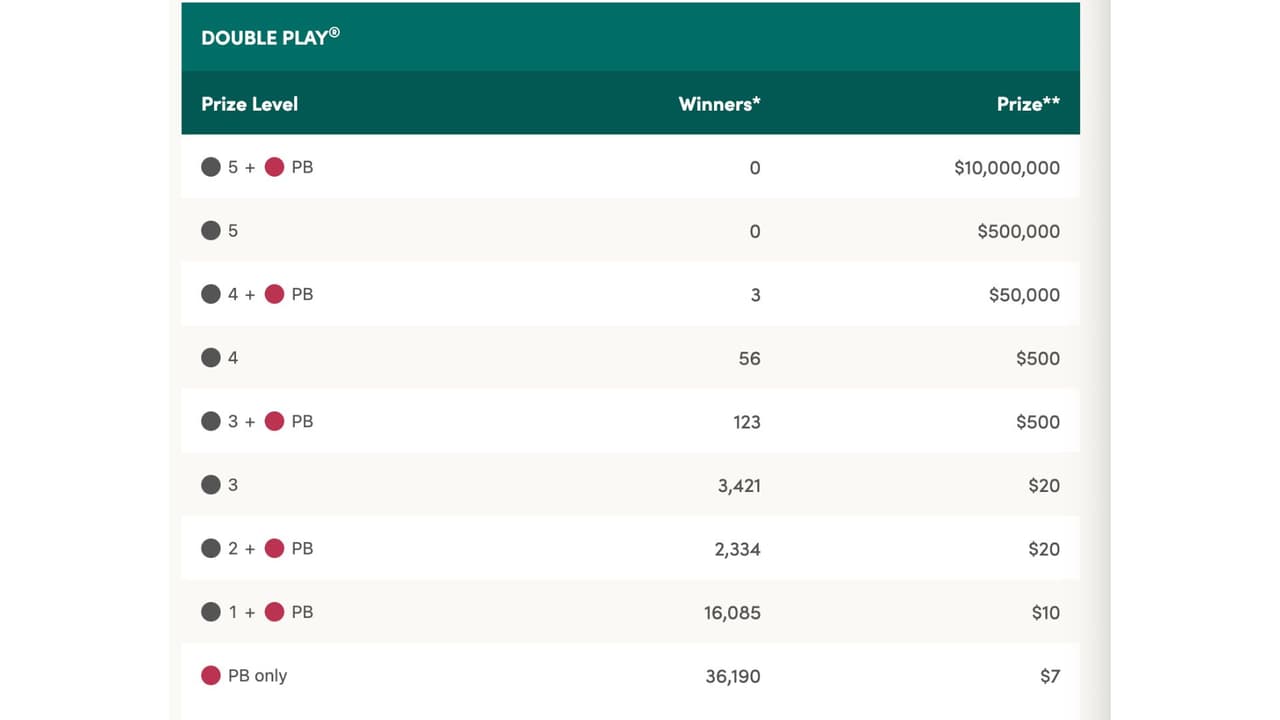Click the 3,421 winners count

click(x=739, y=486)
